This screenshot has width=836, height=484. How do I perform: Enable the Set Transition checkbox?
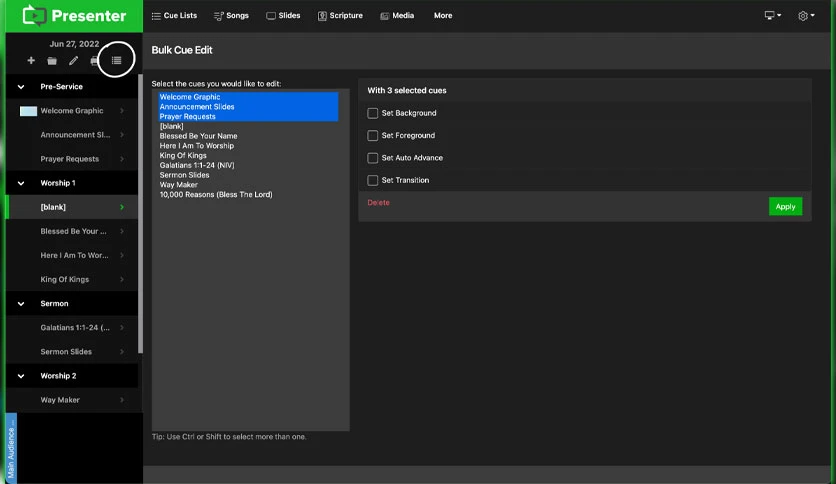coord(373,180)
